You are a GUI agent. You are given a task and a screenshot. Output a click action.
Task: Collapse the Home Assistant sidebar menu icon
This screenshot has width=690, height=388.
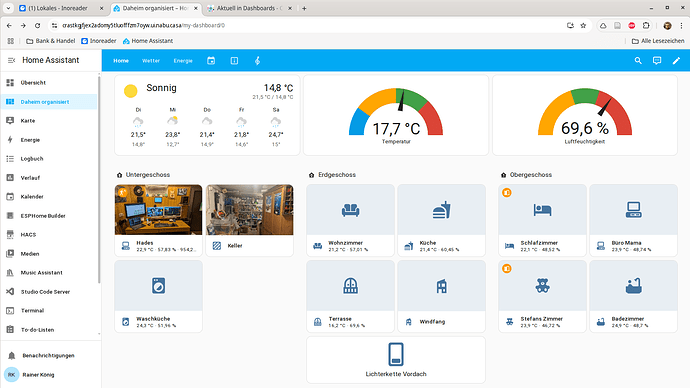11,60
